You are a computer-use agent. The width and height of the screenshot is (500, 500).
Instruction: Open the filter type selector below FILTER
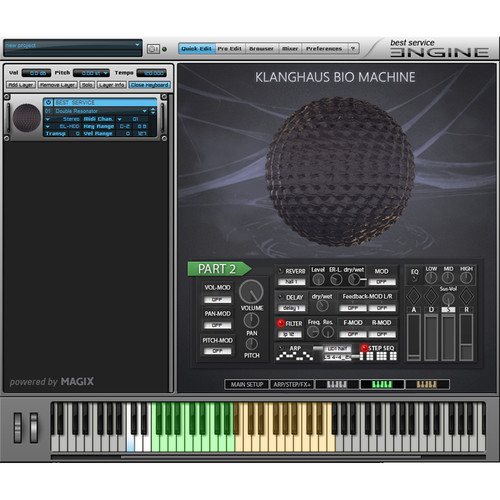(290, 334)
